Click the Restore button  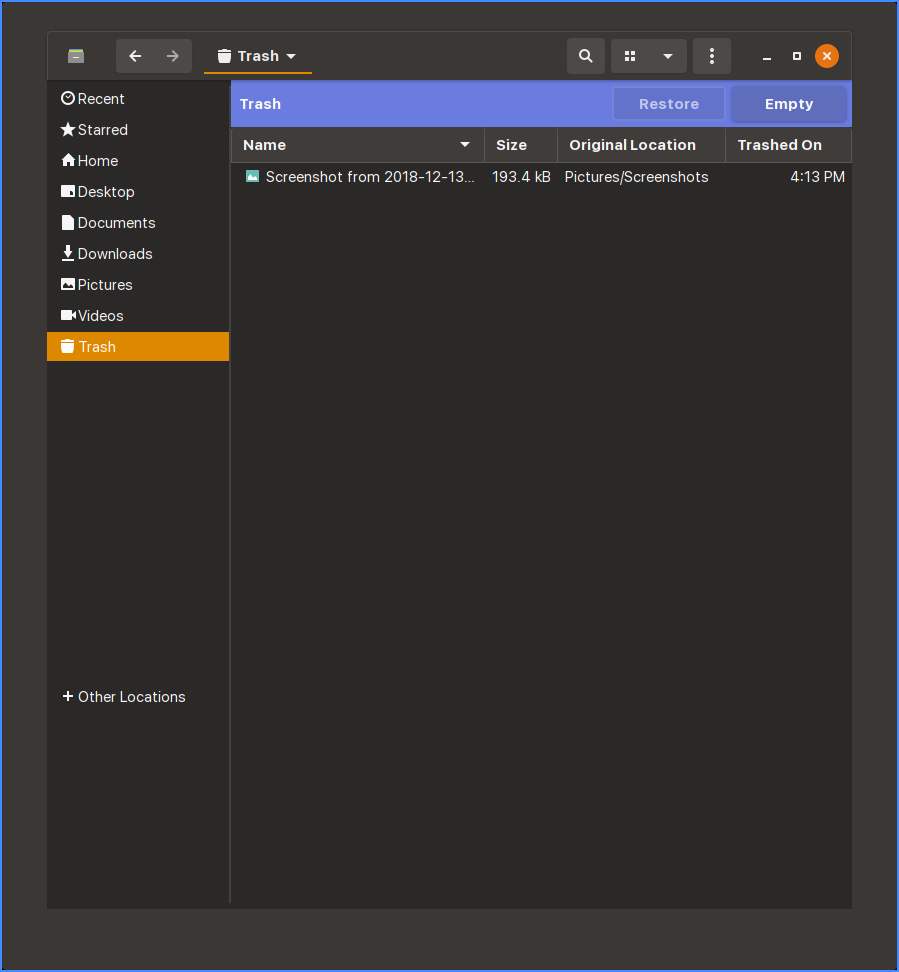point(668,104)
